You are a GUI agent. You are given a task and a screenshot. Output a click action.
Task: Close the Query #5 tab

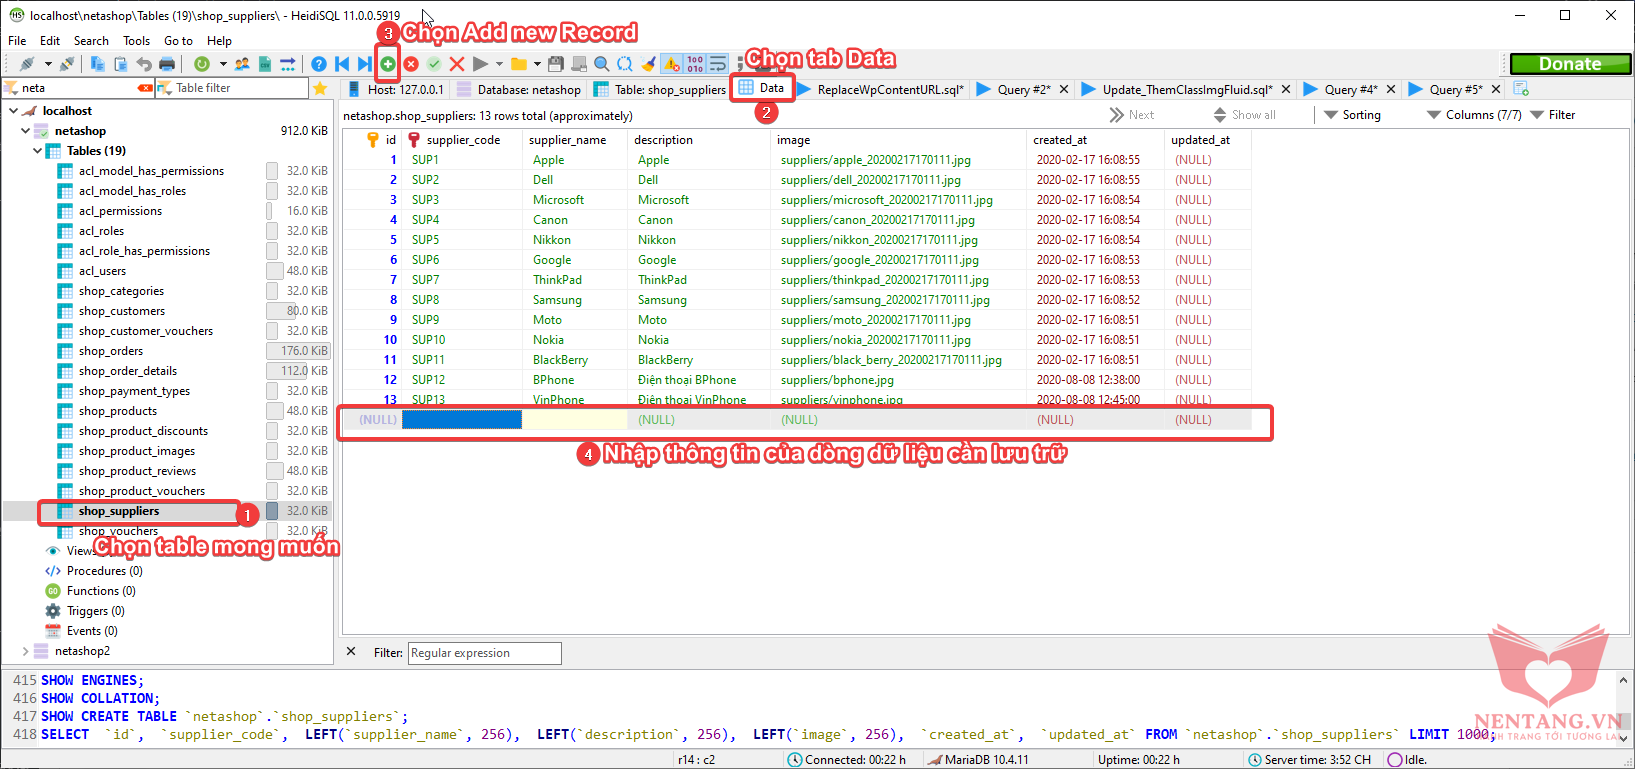point(1496,89)
